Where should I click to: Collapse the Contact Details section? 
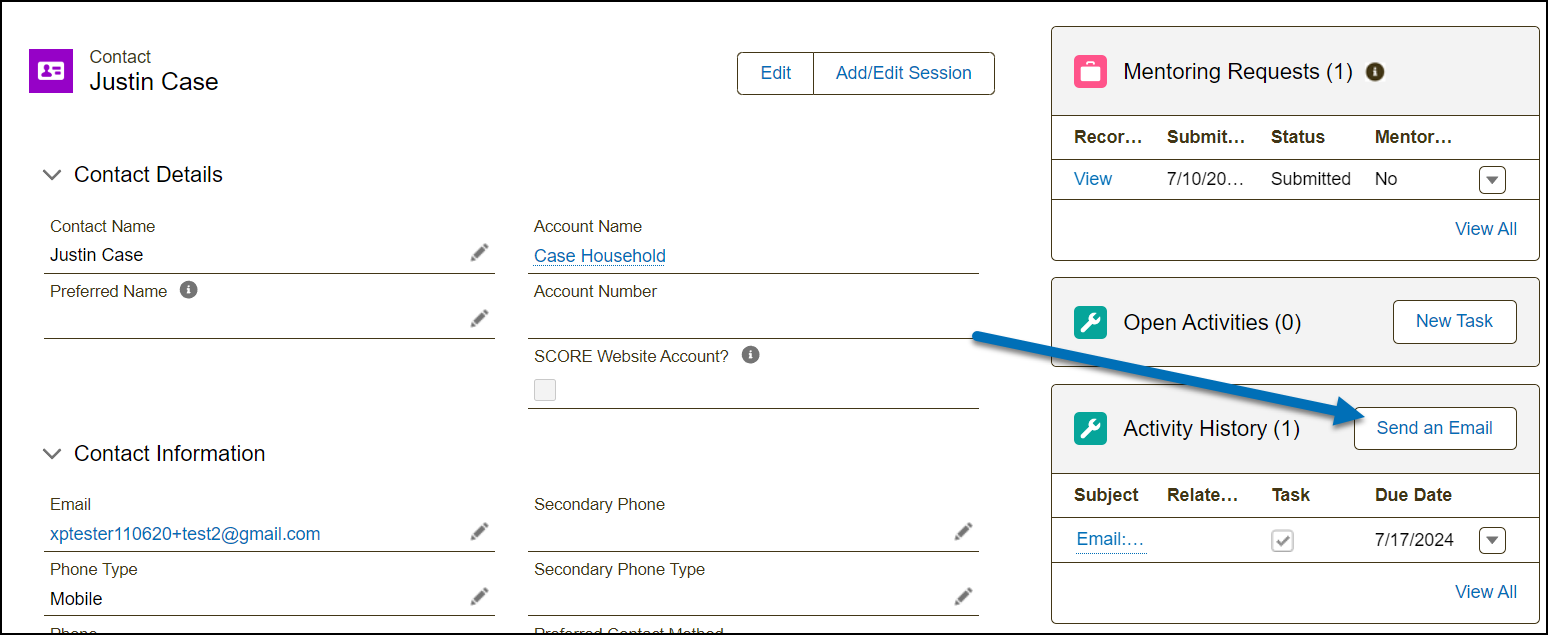pos(52,175)
